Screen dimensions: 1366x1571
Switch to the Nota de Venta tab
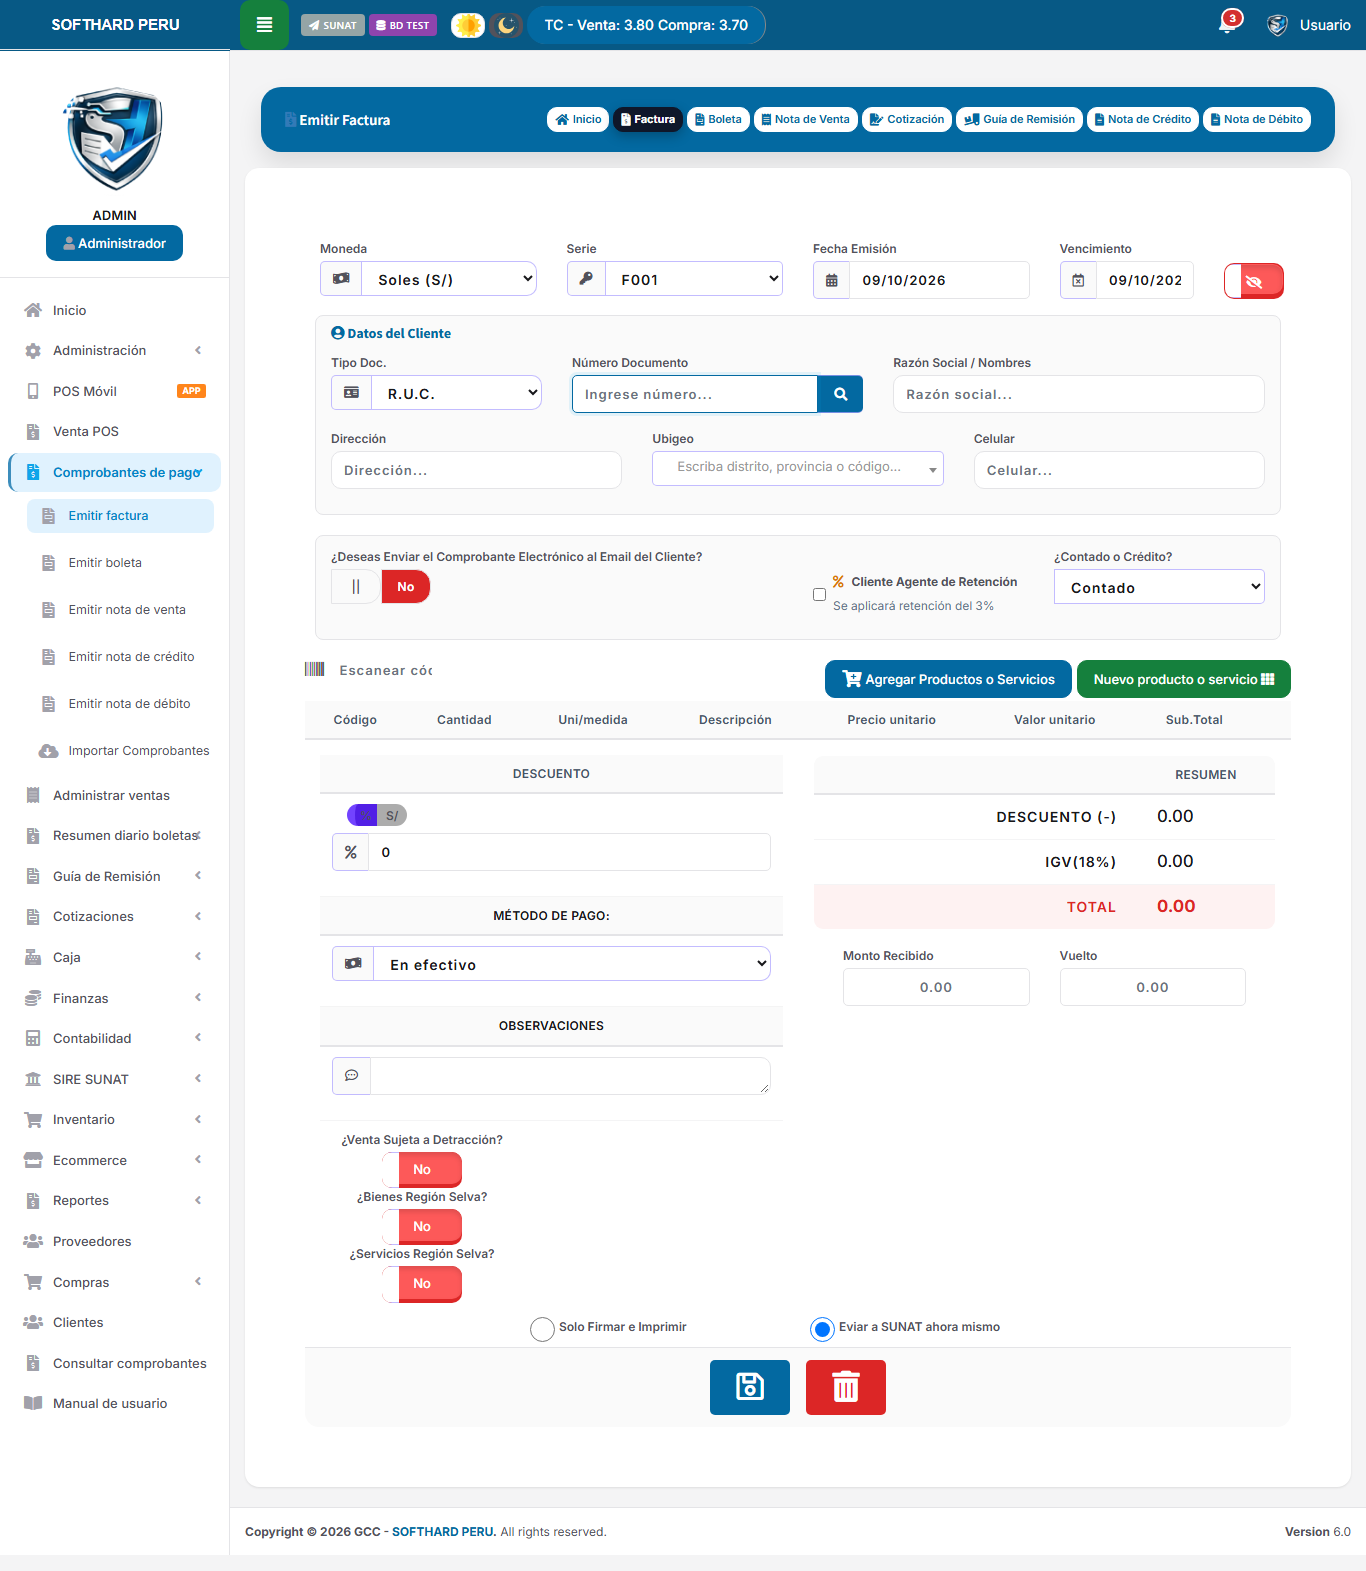pyautogui.click(x=805, y=119)
